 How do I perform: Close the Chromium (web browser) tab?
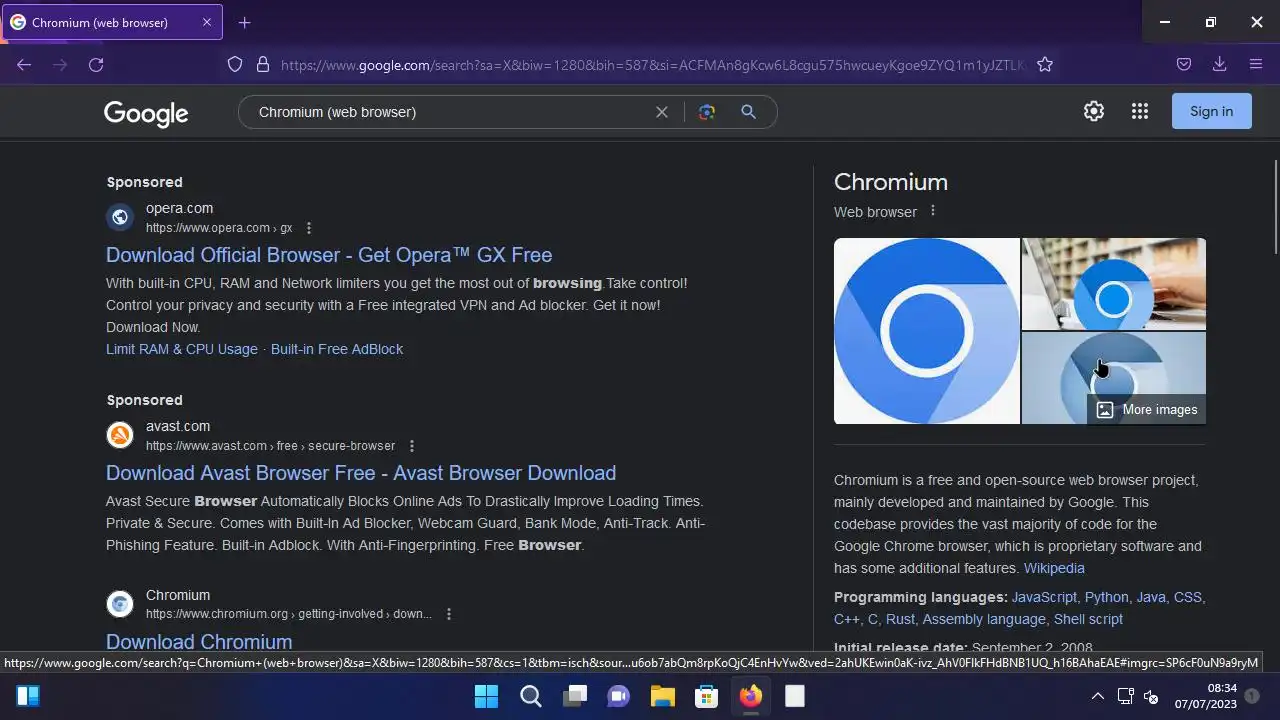208,22
